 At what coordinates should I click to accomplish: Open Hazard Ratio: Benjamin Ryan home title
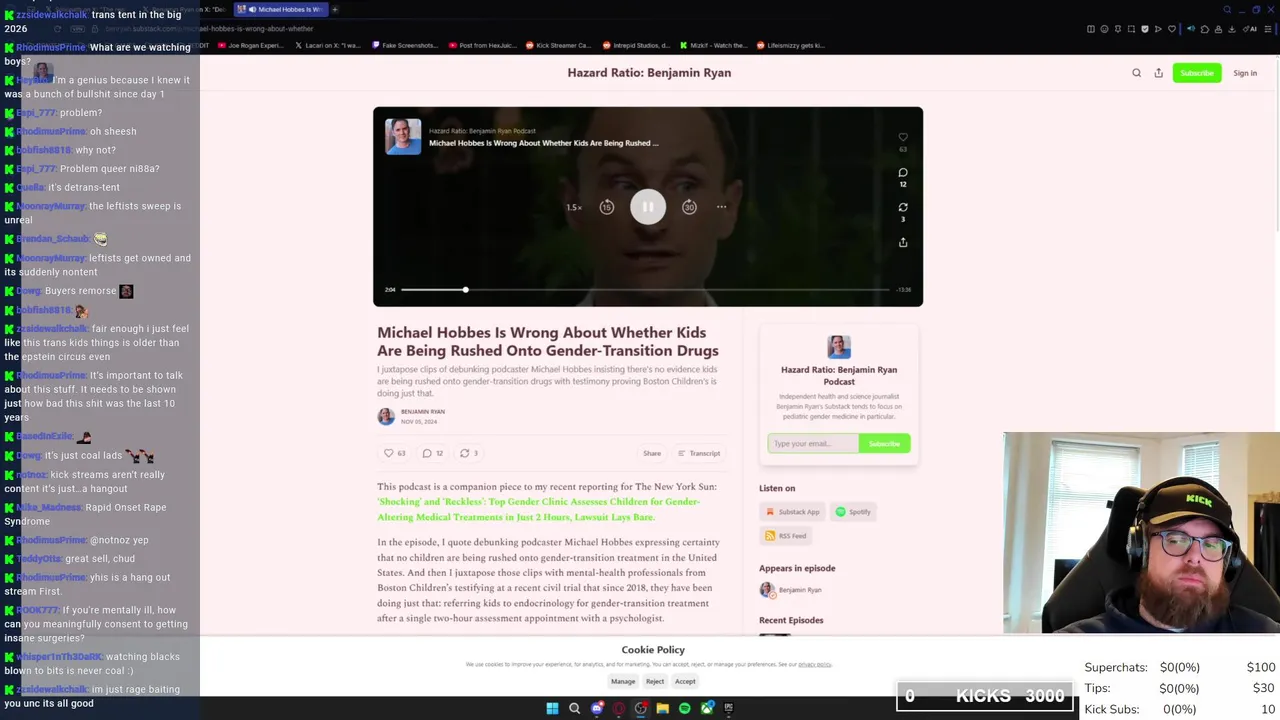[649, 73]
